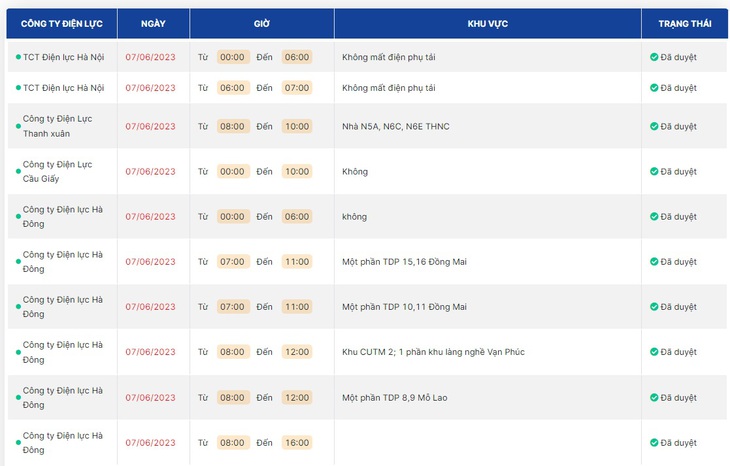Click approved checkmark for Mỗ Lao row
730x466 pixels.
[x=654, y=398]
